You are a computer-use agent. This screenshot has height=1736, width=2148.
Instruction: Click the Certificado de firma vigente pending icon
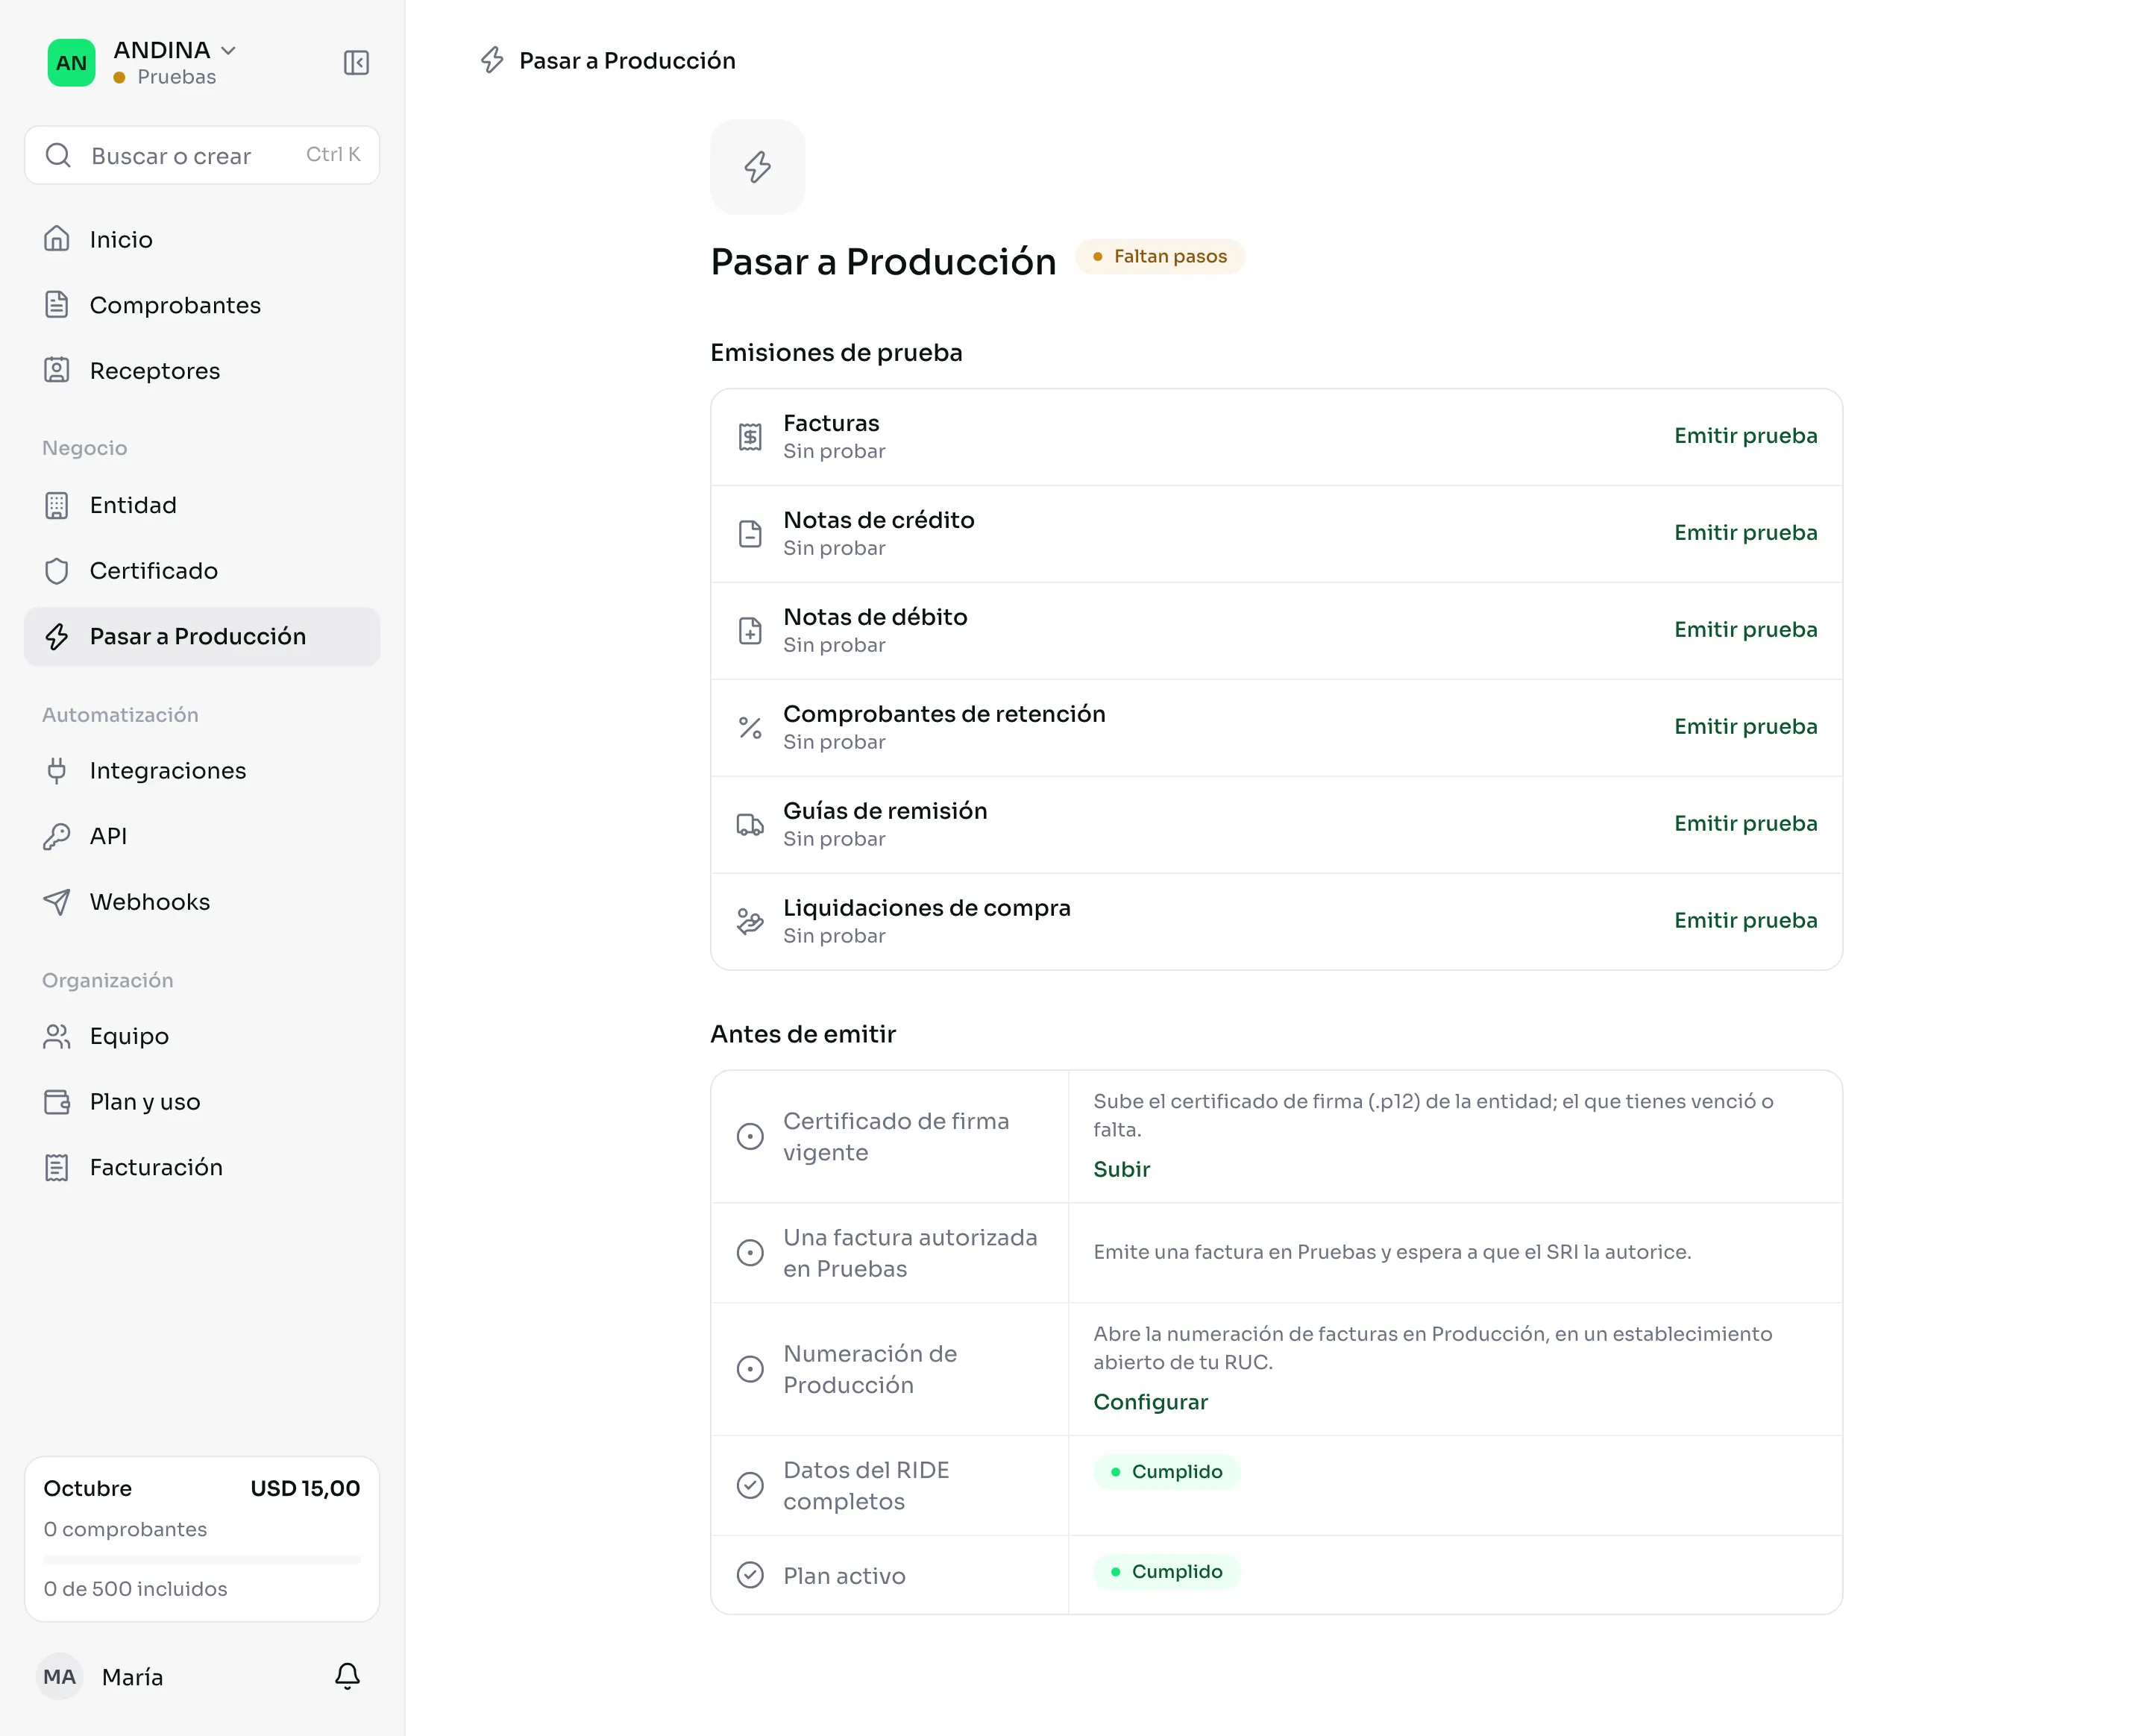[750, 1137]
